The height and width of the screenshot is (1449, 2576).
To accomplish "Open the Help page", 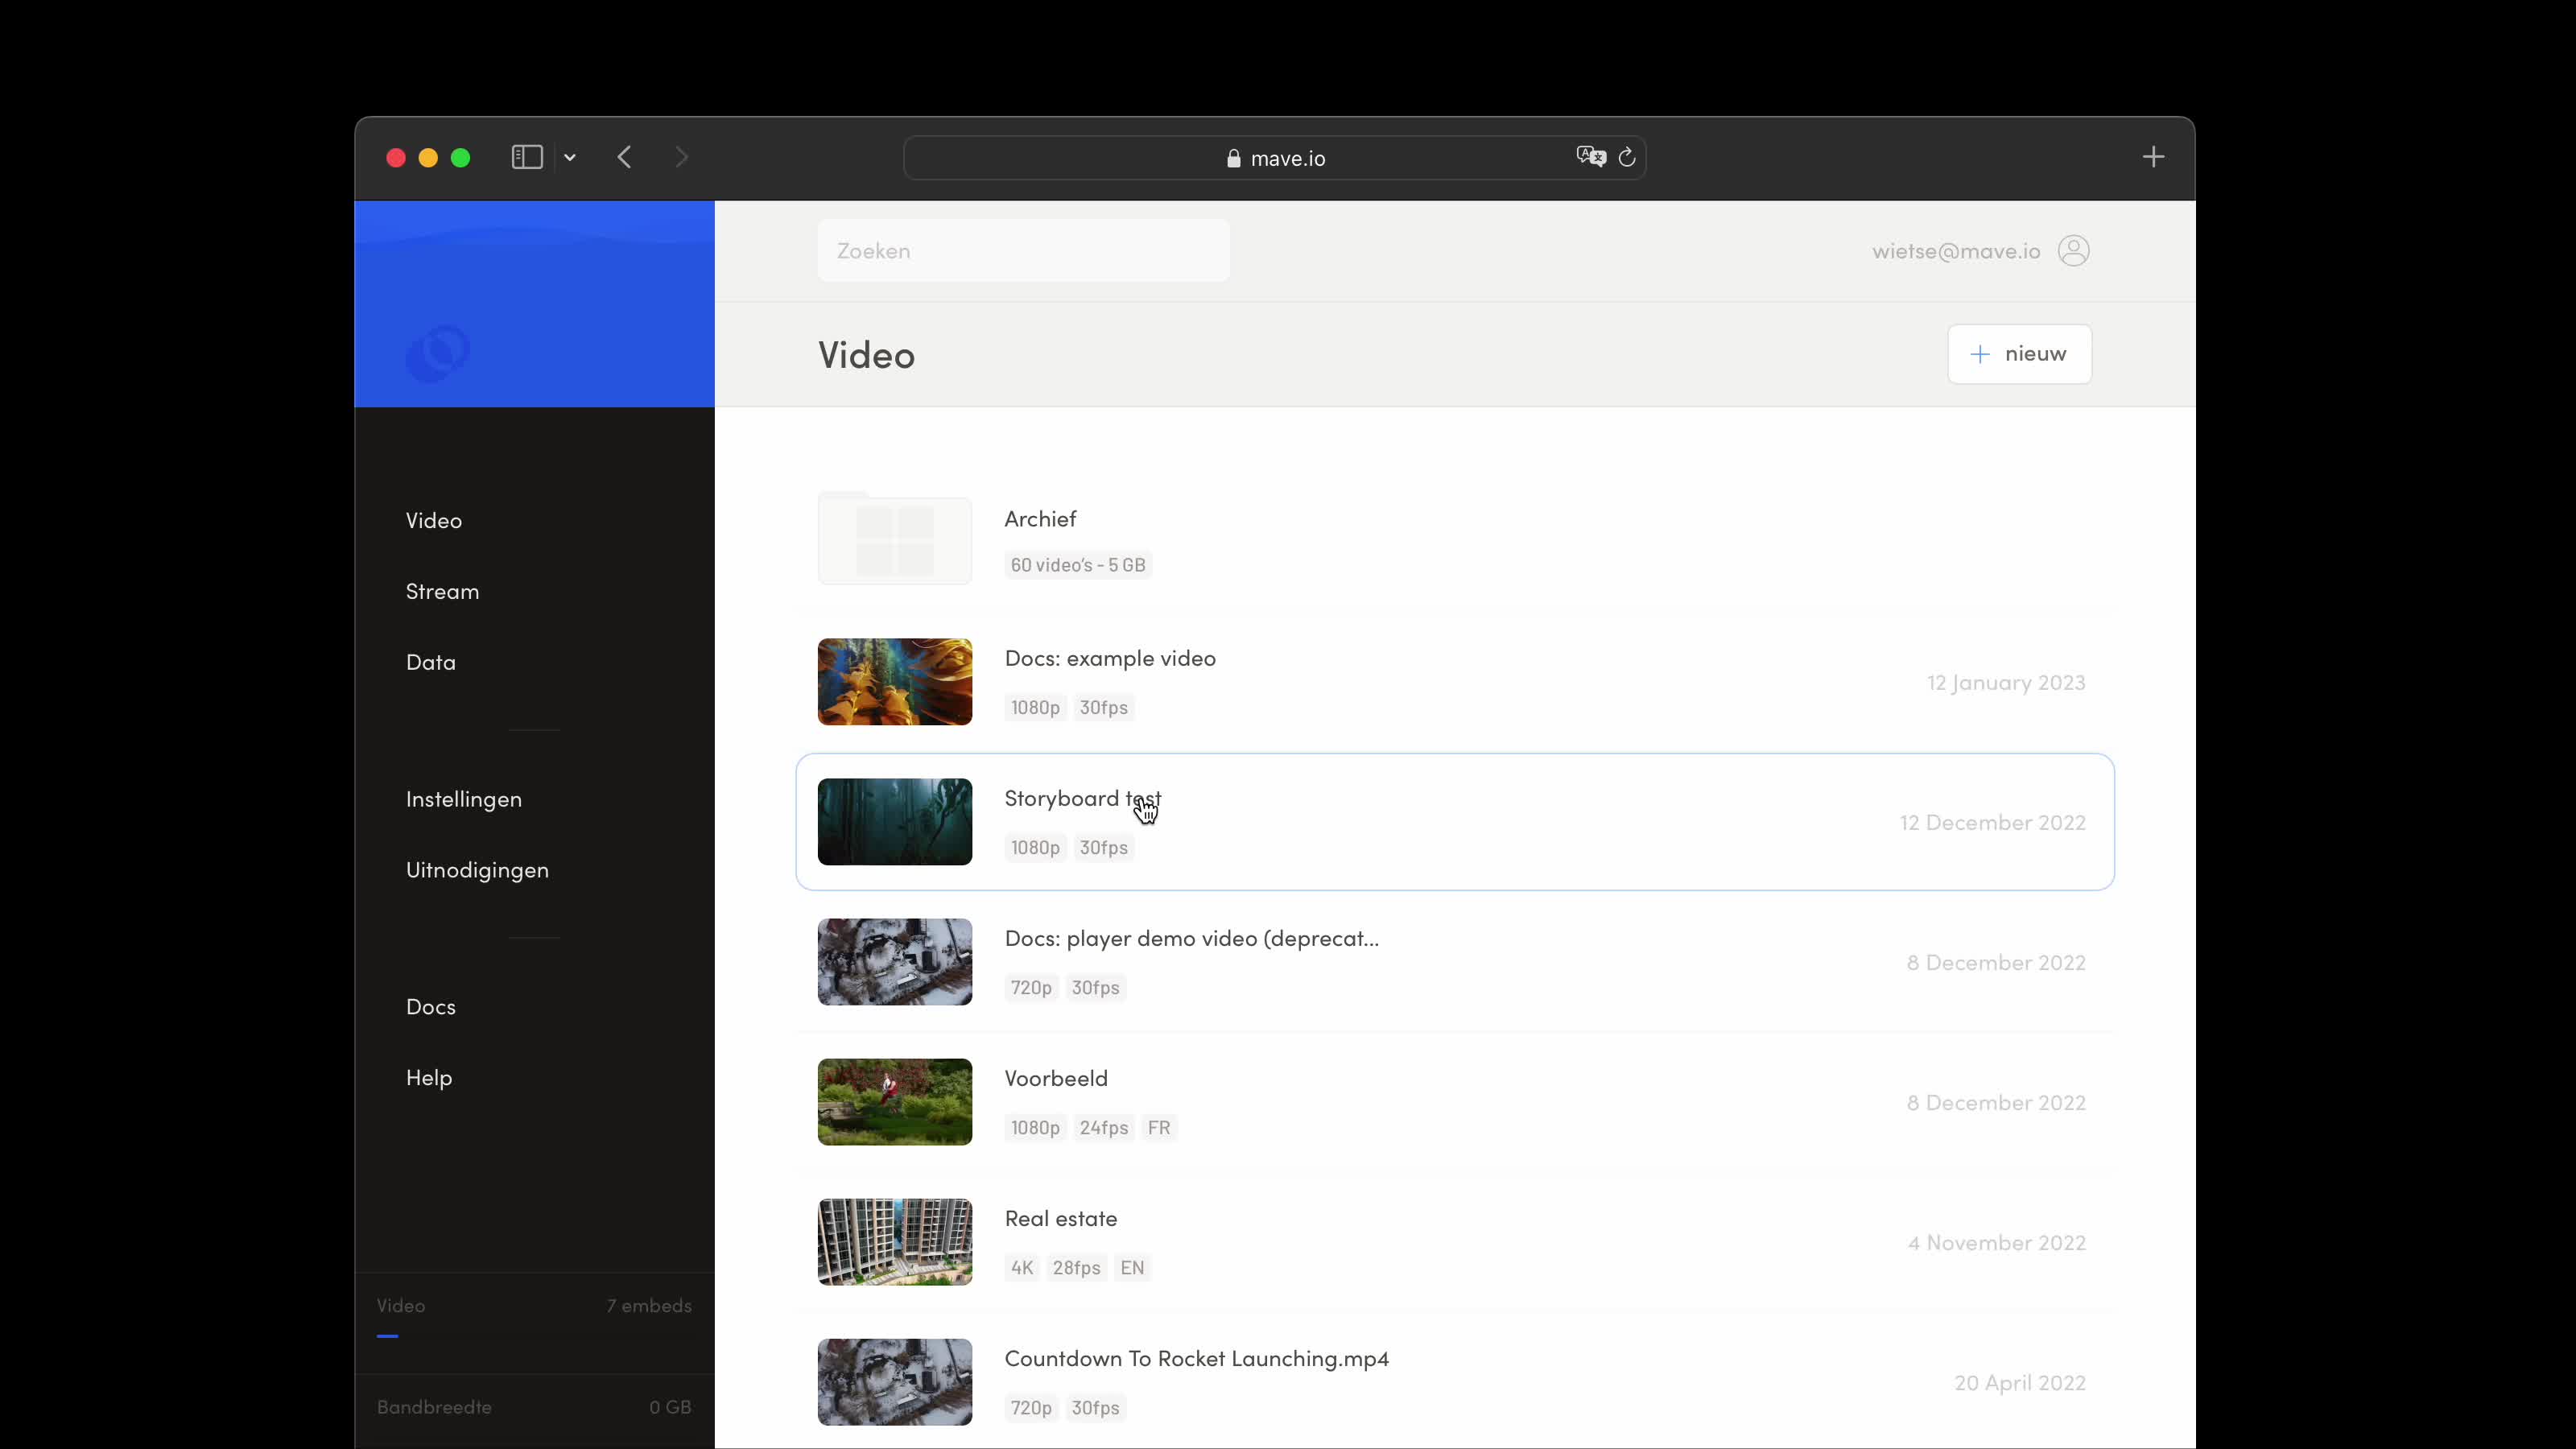I will [x=428, y=1077].
